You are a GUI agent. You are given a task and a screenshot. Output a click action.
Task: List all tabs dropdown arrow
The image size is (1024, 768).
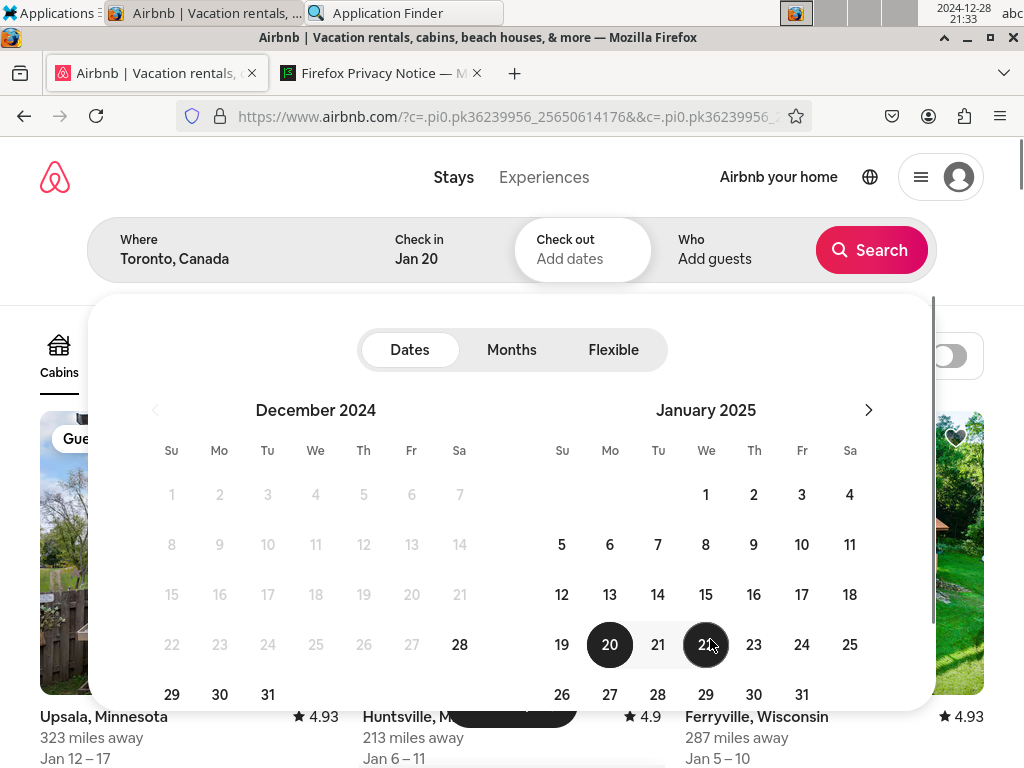tap(1004, 73)
